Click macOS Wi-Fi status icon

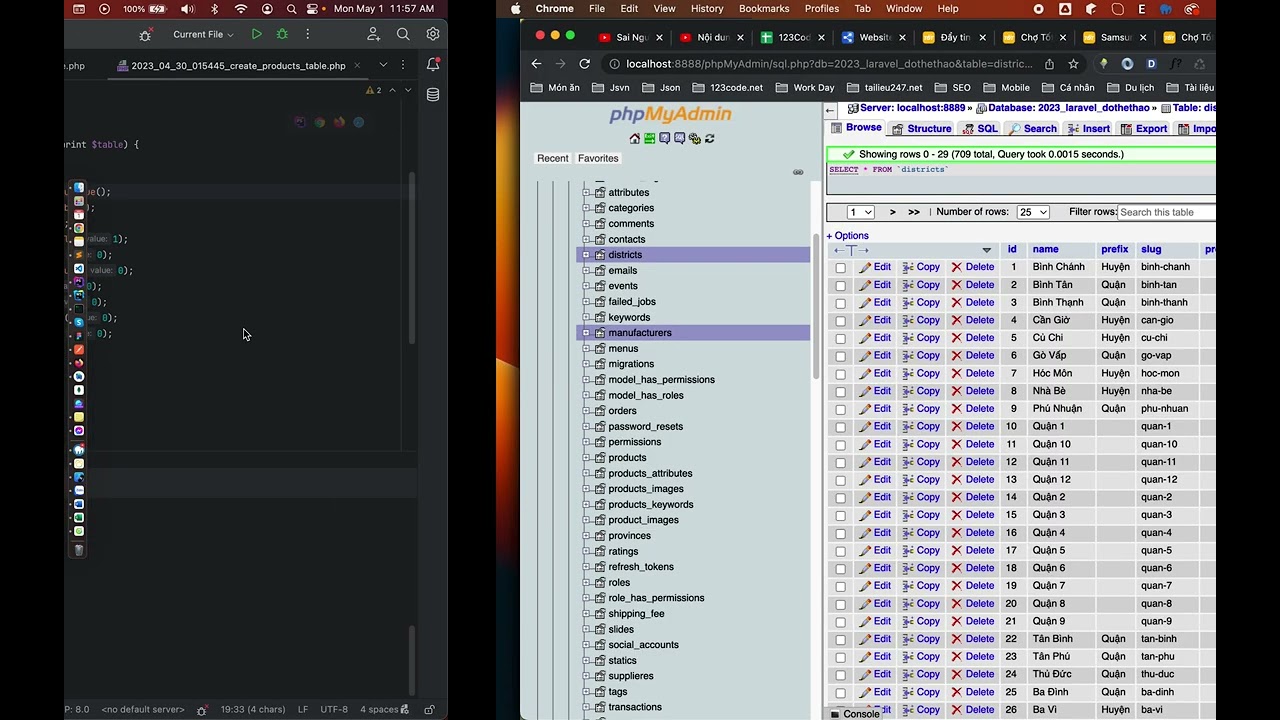click(240, 9)
